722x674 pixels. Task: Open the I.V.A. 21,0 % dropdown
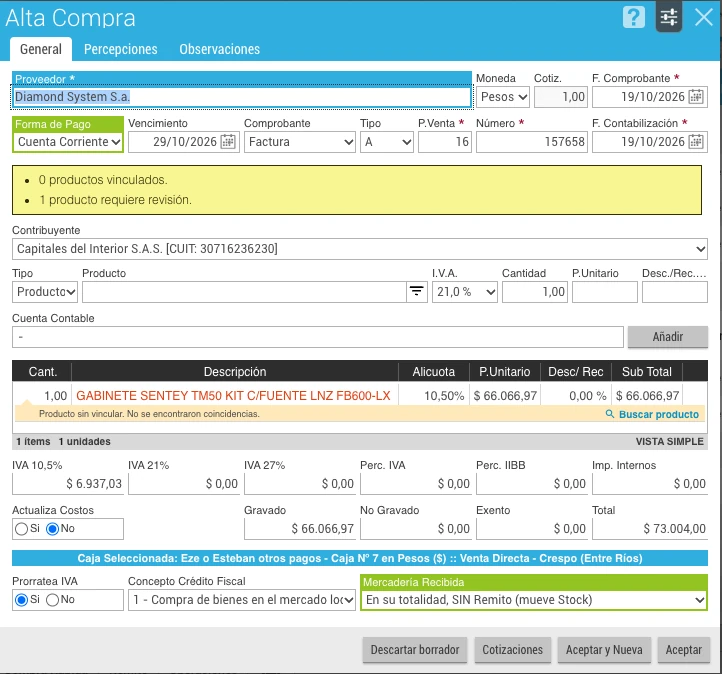point(465,292)
